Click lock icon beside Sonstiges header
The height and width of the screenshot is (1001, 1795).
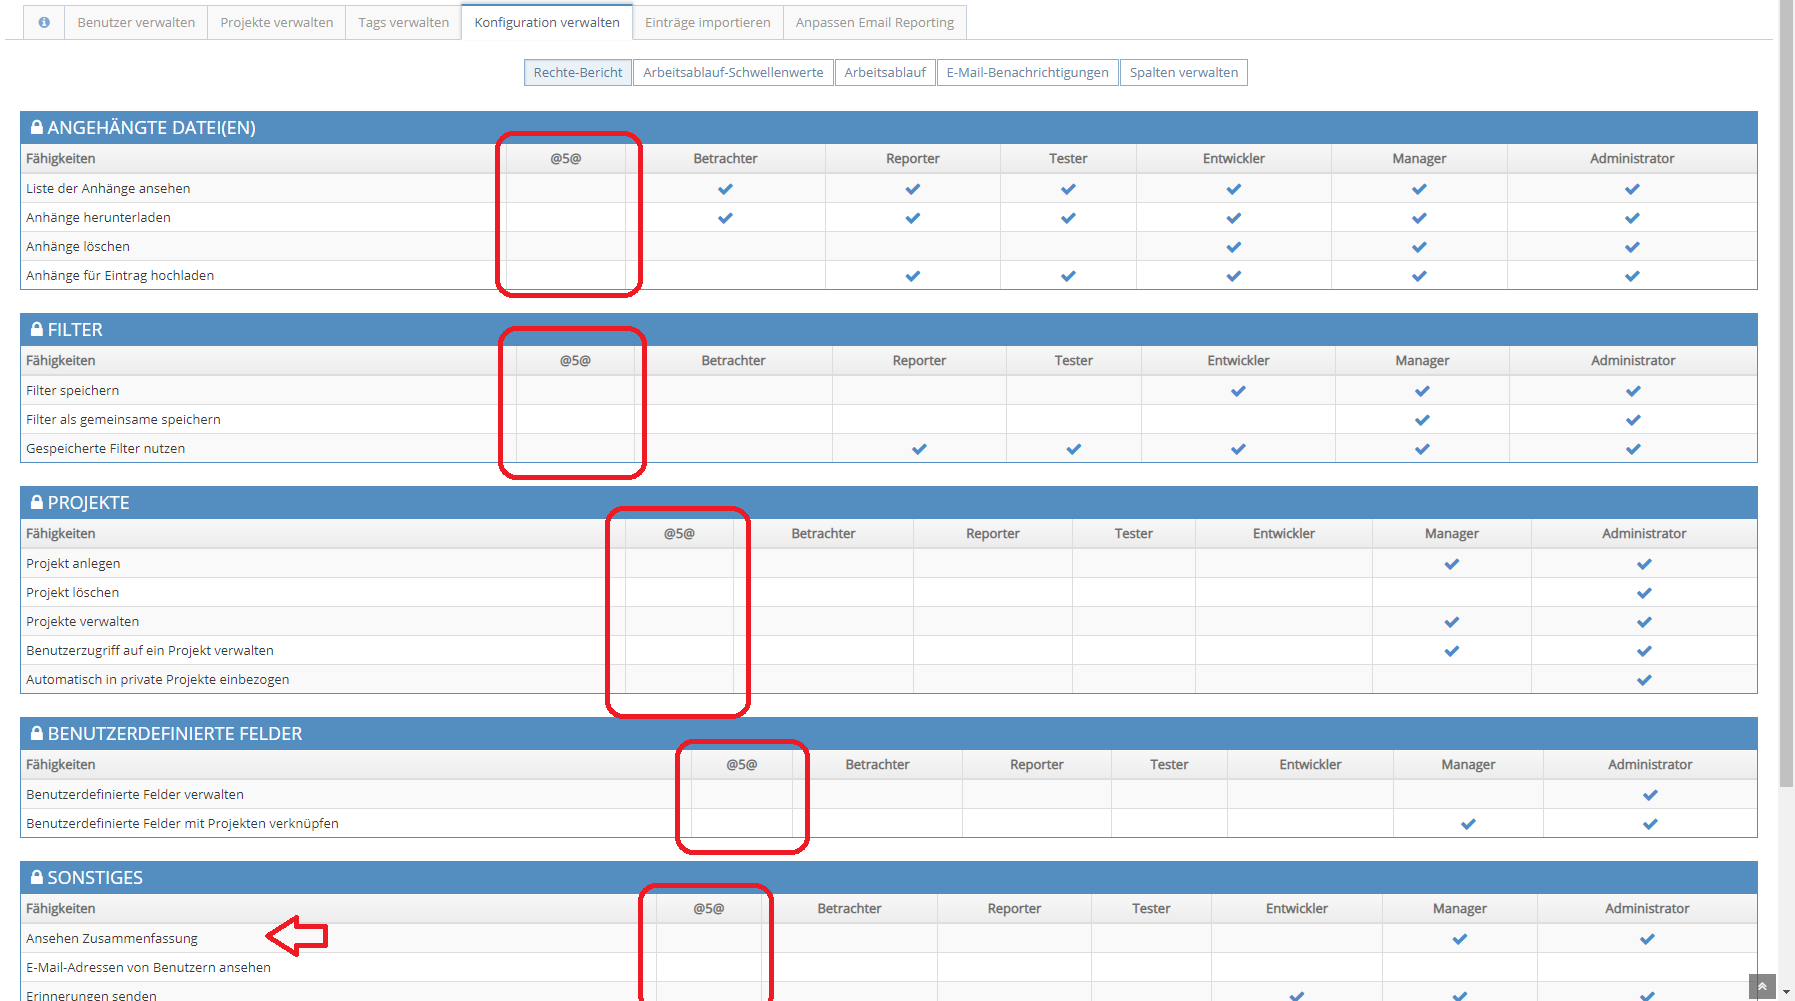coord(37,877)
